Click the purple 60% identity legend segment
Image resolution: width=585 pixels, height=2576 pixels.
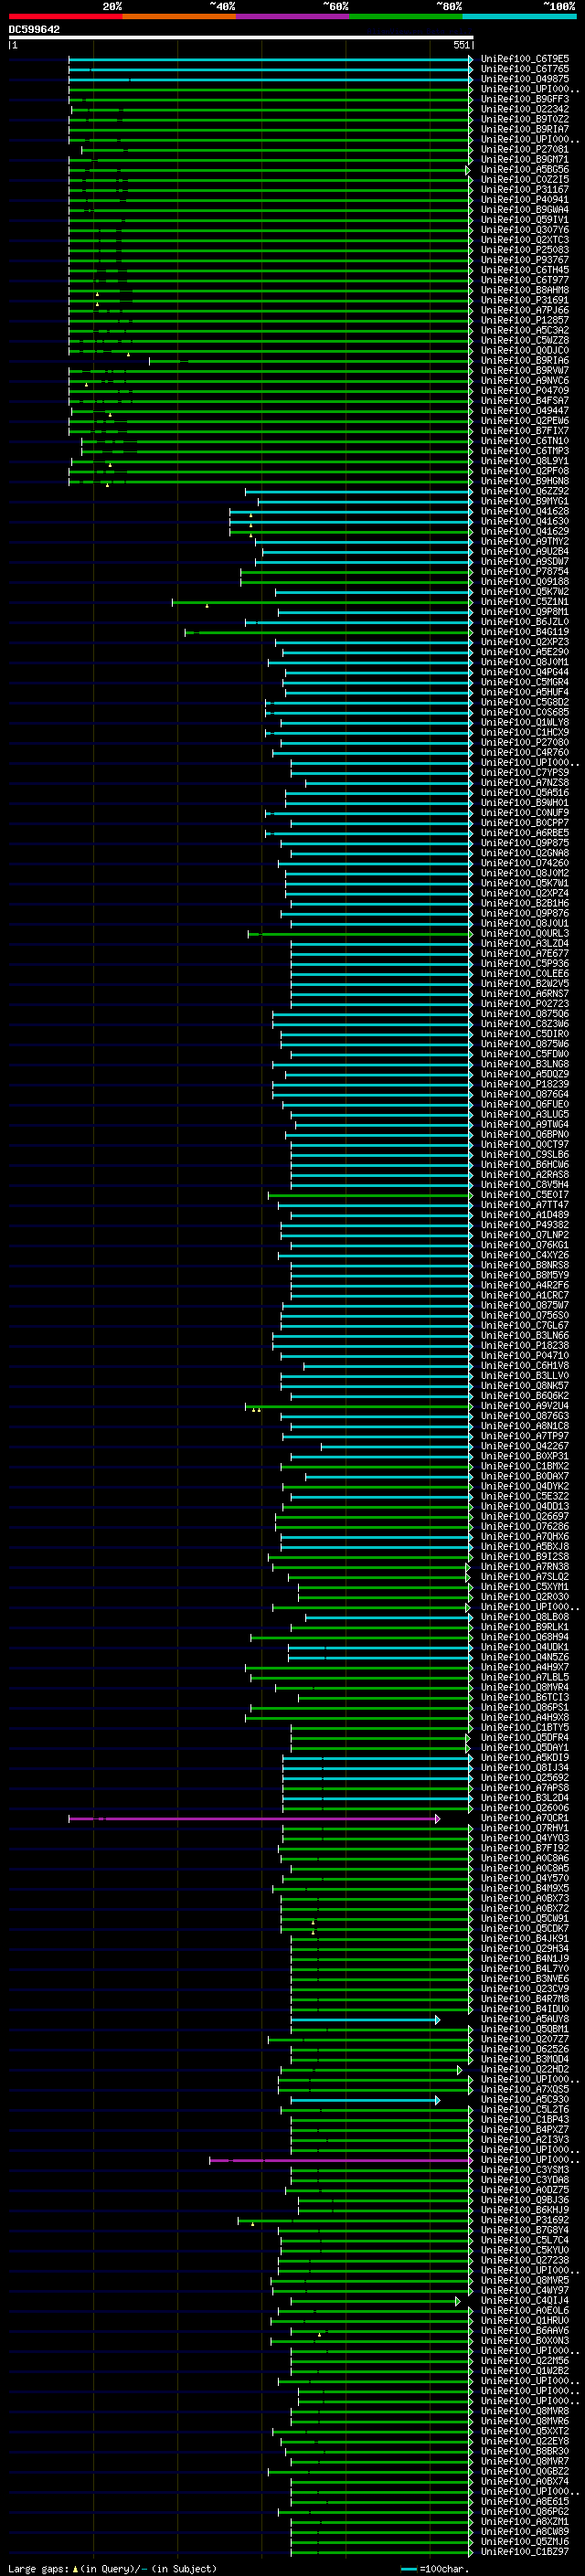point(293,16)
